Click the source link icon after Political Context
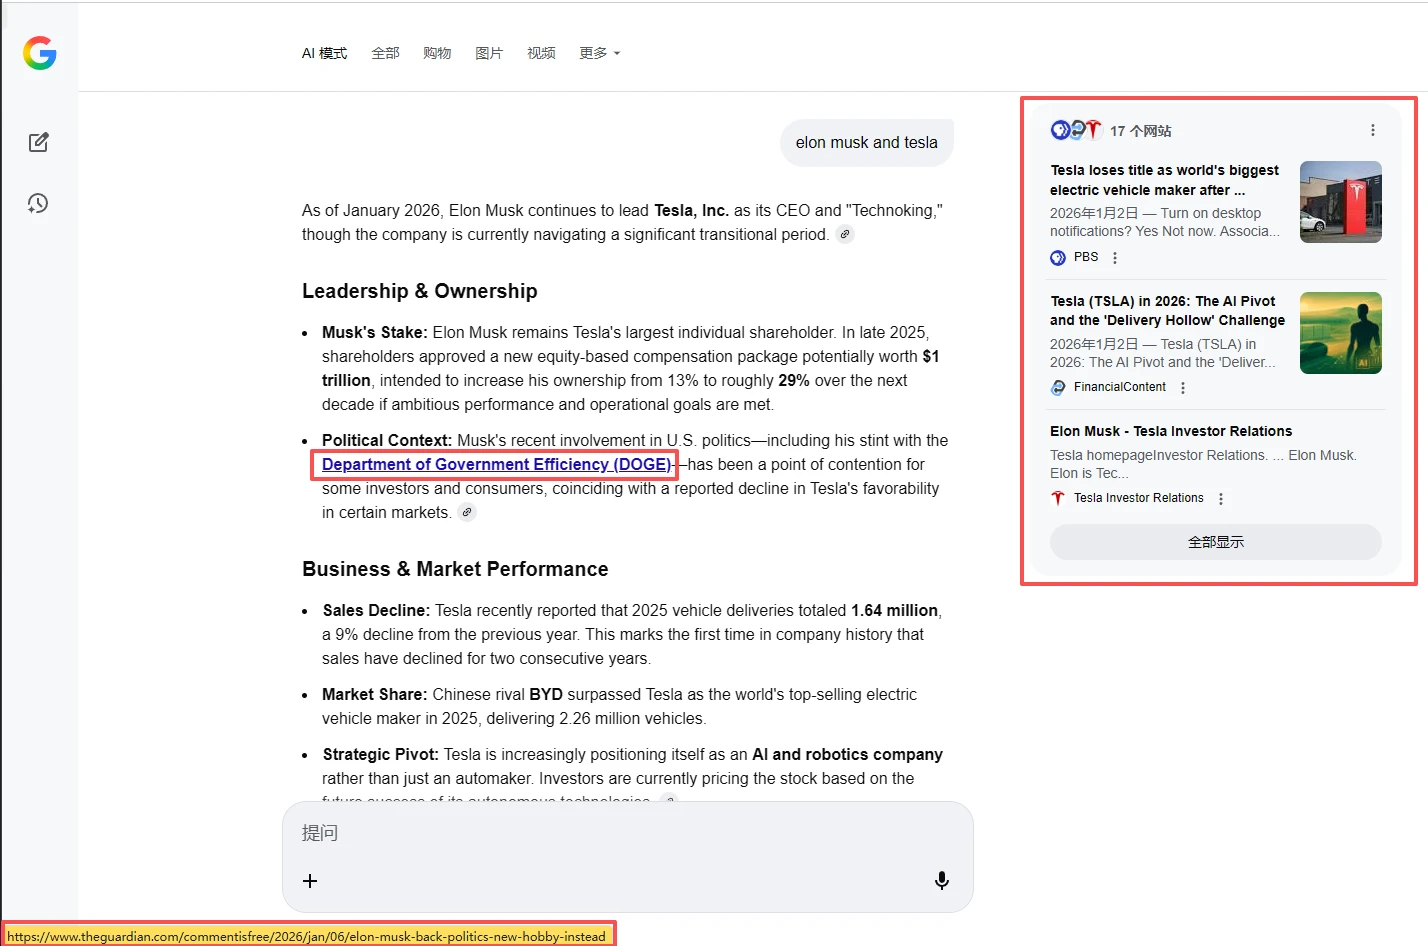The height and width of the screenshot is (946, 1428). click(467, 512)
